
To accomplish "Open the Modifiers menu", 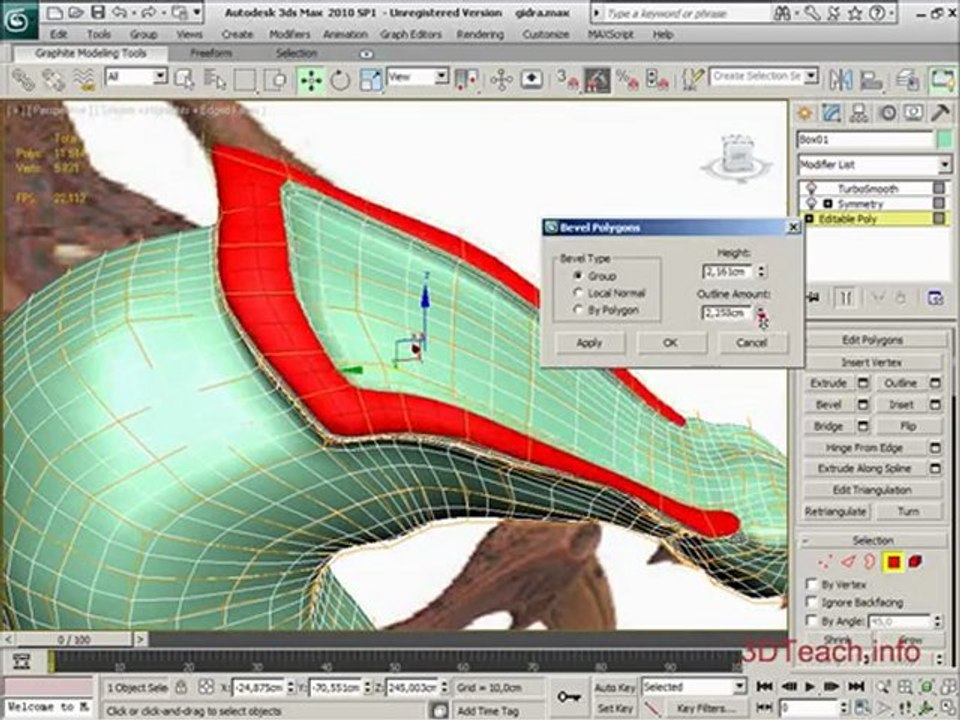I will point(290,35).
